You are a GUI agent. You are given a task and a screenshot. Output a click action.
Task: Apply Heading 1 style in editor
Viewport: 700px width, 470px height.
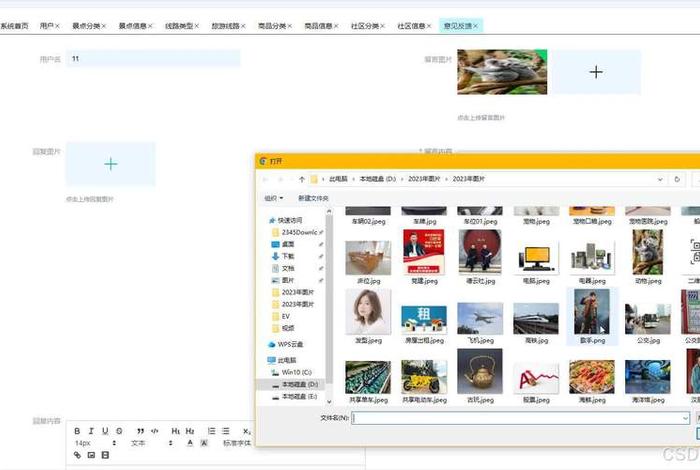[175, 431]
